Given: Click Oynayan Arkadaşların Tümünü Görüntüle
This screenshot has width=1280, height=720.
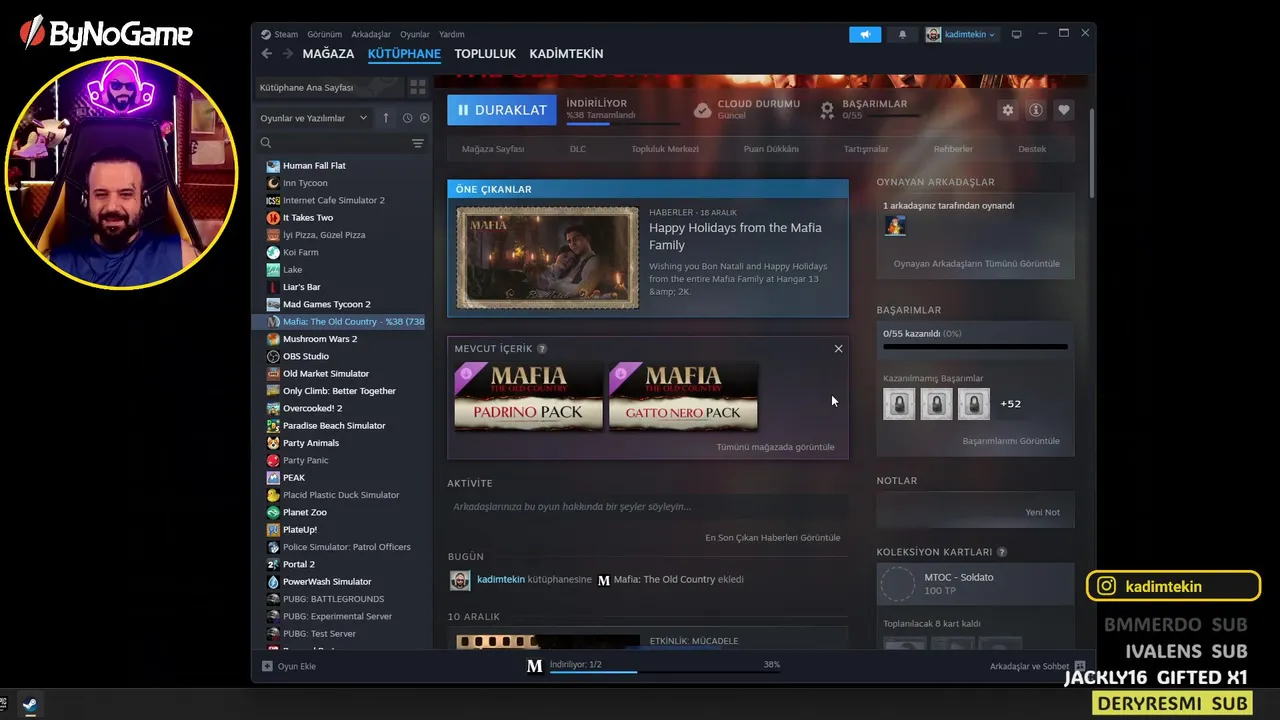Looking at the screenshot, I should click(x=976, y=264).
